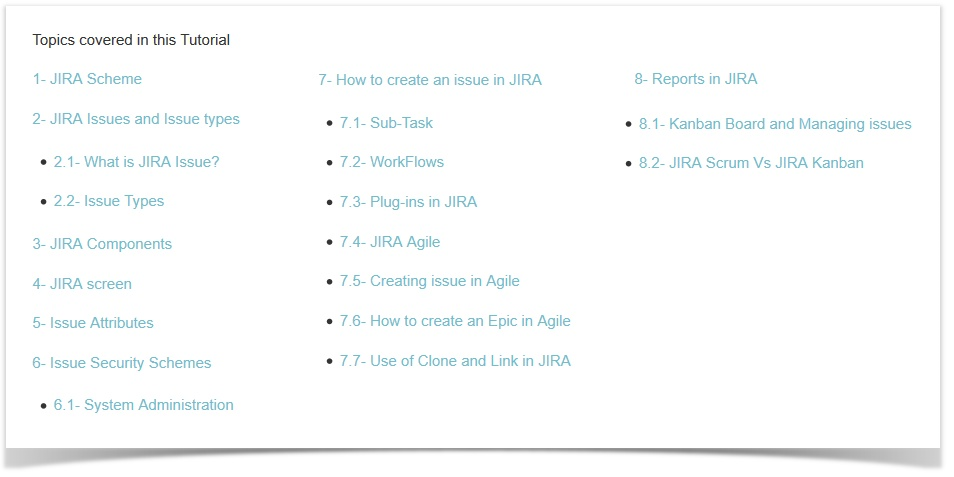Screen dimensions: 954x477
Task: Go to 7.3- Plug-ins in JIRA
Action: 408,203
